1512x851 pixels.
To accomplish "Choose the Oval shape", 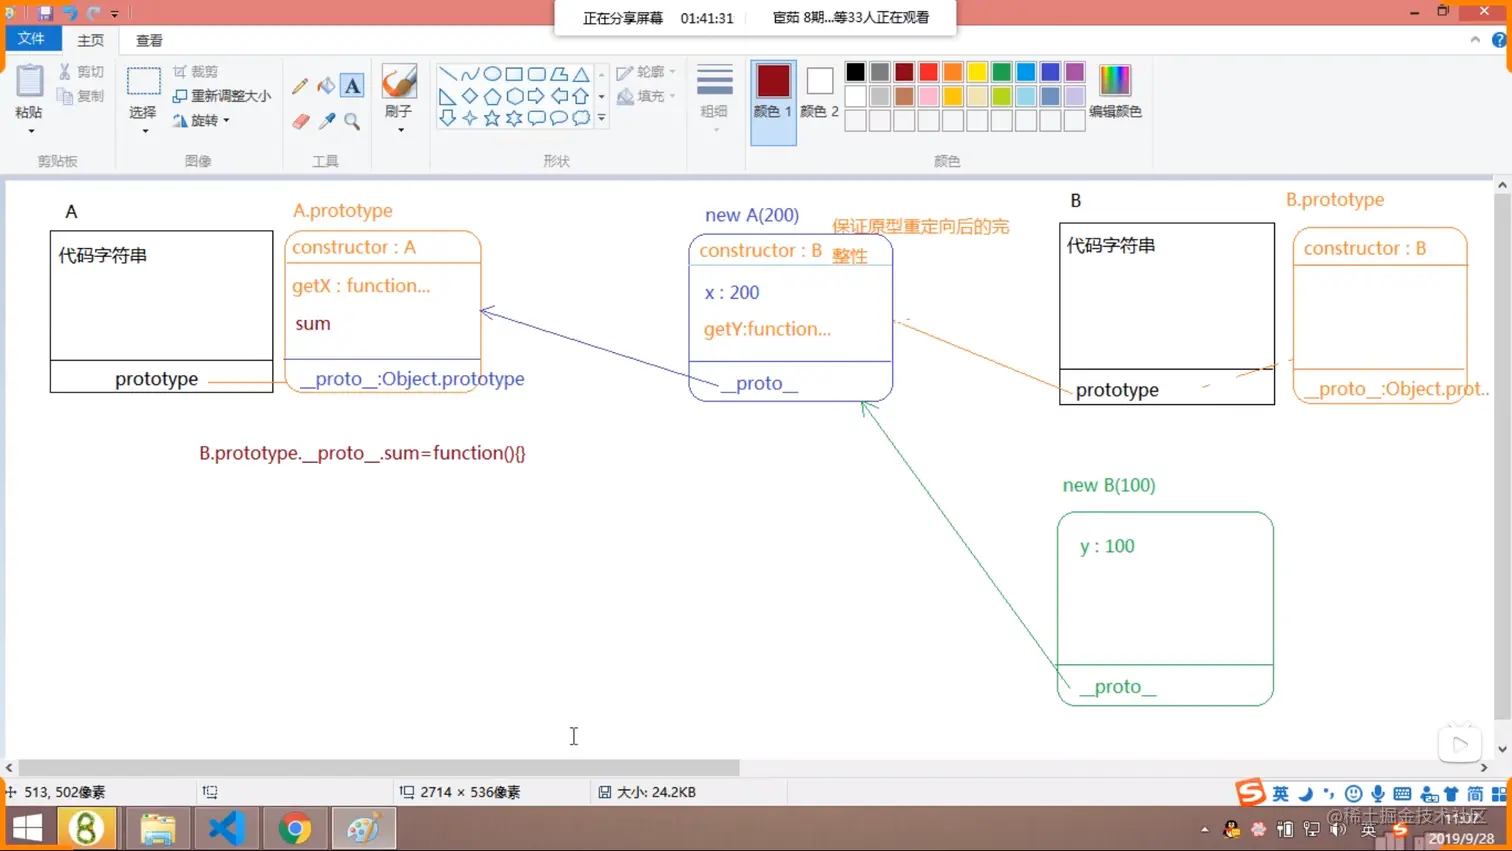I will point(492,74).
